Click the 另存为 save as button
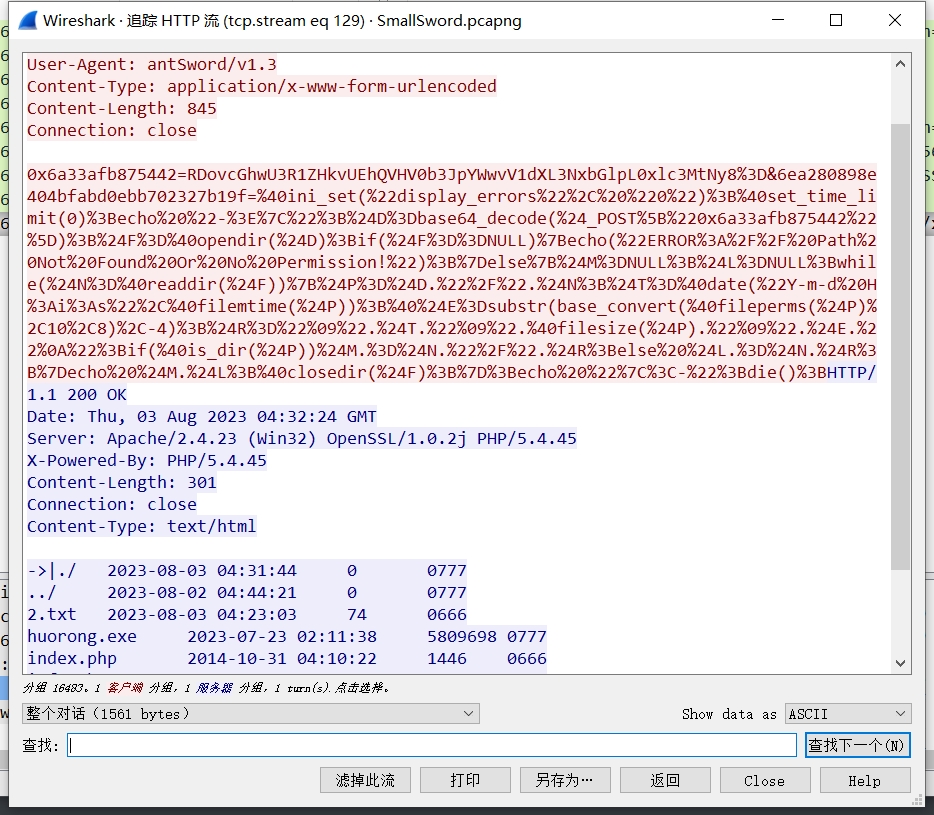934x815 pixels. coord(565,780)
